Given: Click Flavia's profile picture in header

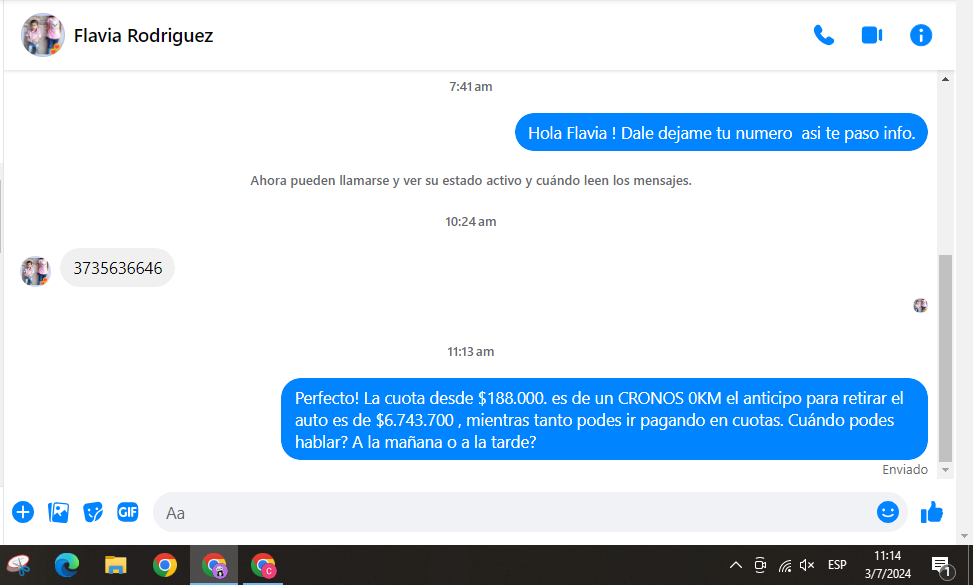Looking at the screenshot, I should 43,36.
